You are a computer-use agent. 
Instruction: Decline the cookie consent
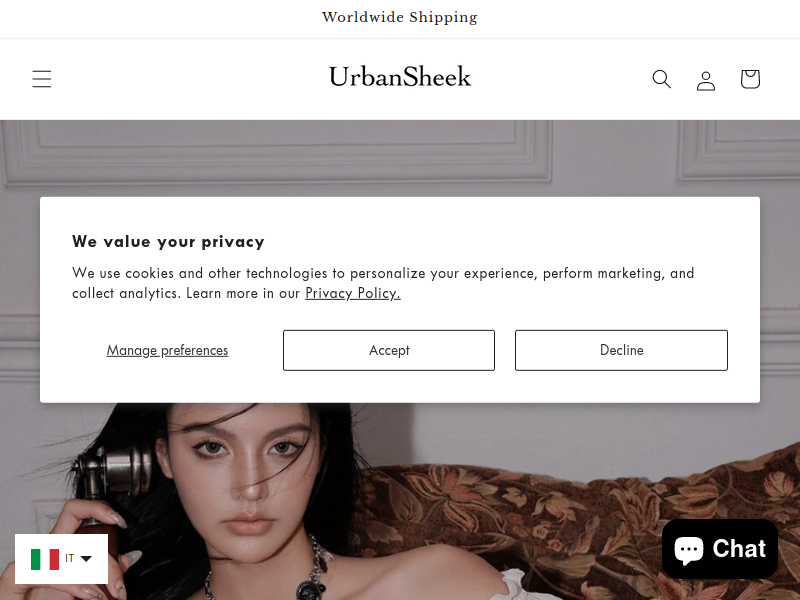(x=621, y=350)
